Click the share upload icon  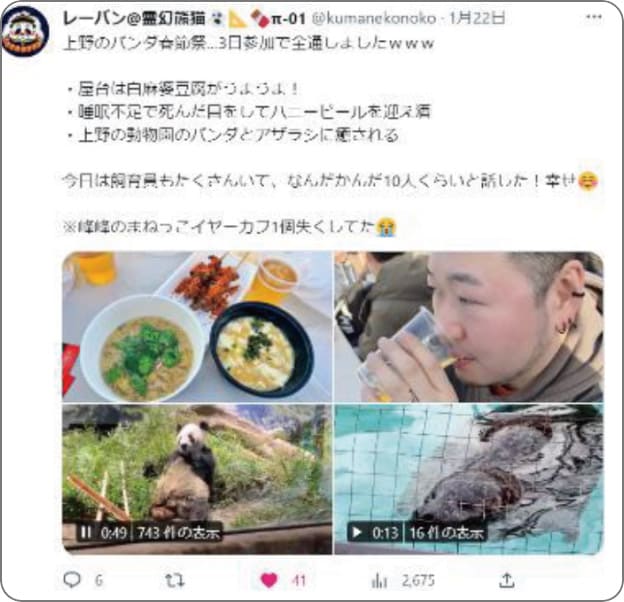507,581
